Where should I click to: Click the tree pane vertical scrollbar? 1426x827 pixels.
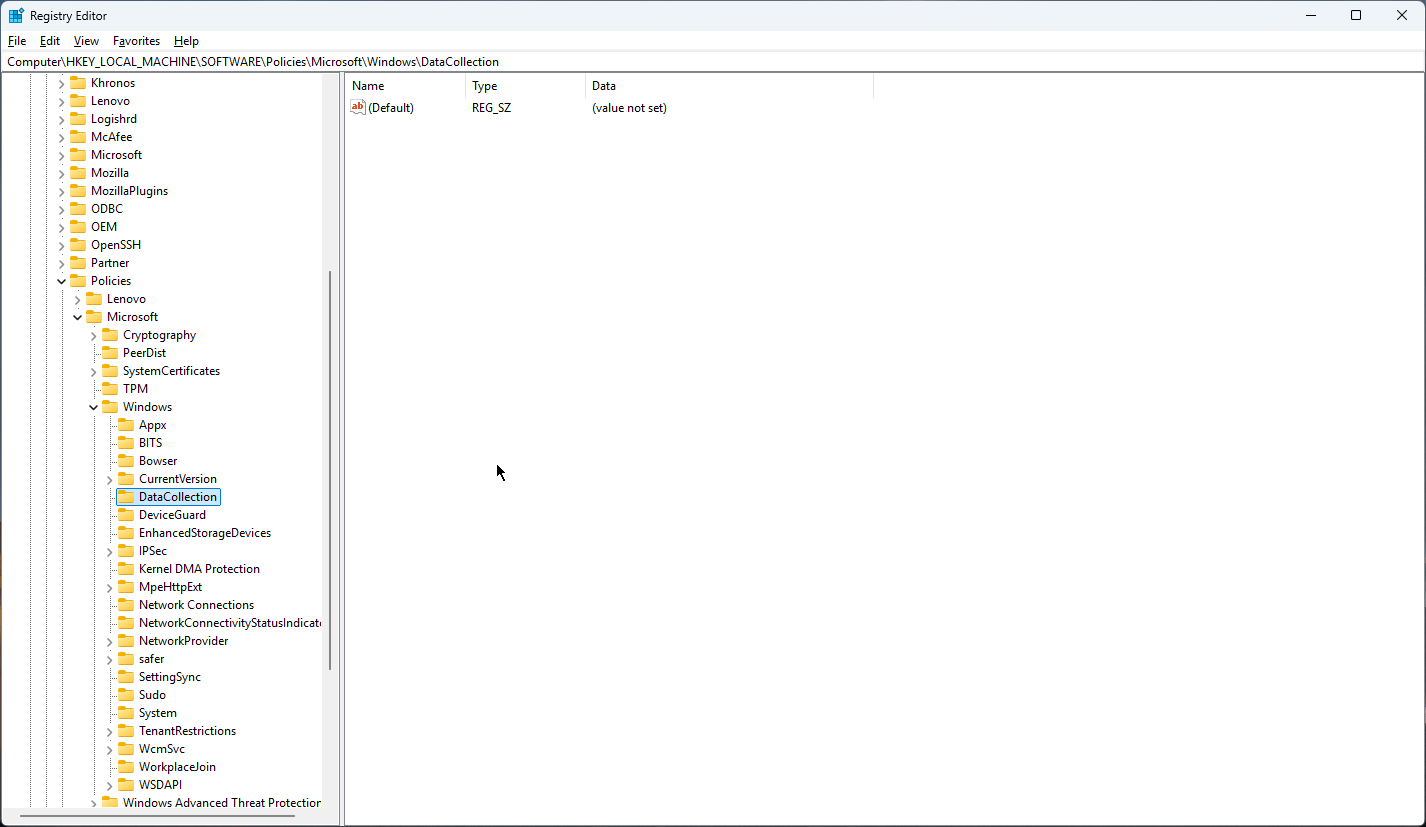330,470
